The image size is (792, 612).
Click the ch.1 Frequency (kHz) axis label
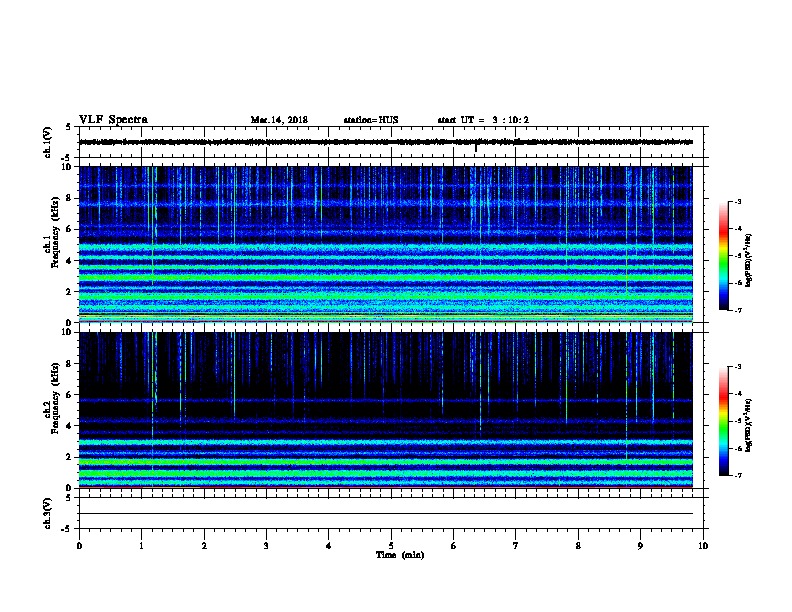tap(52, 232)
